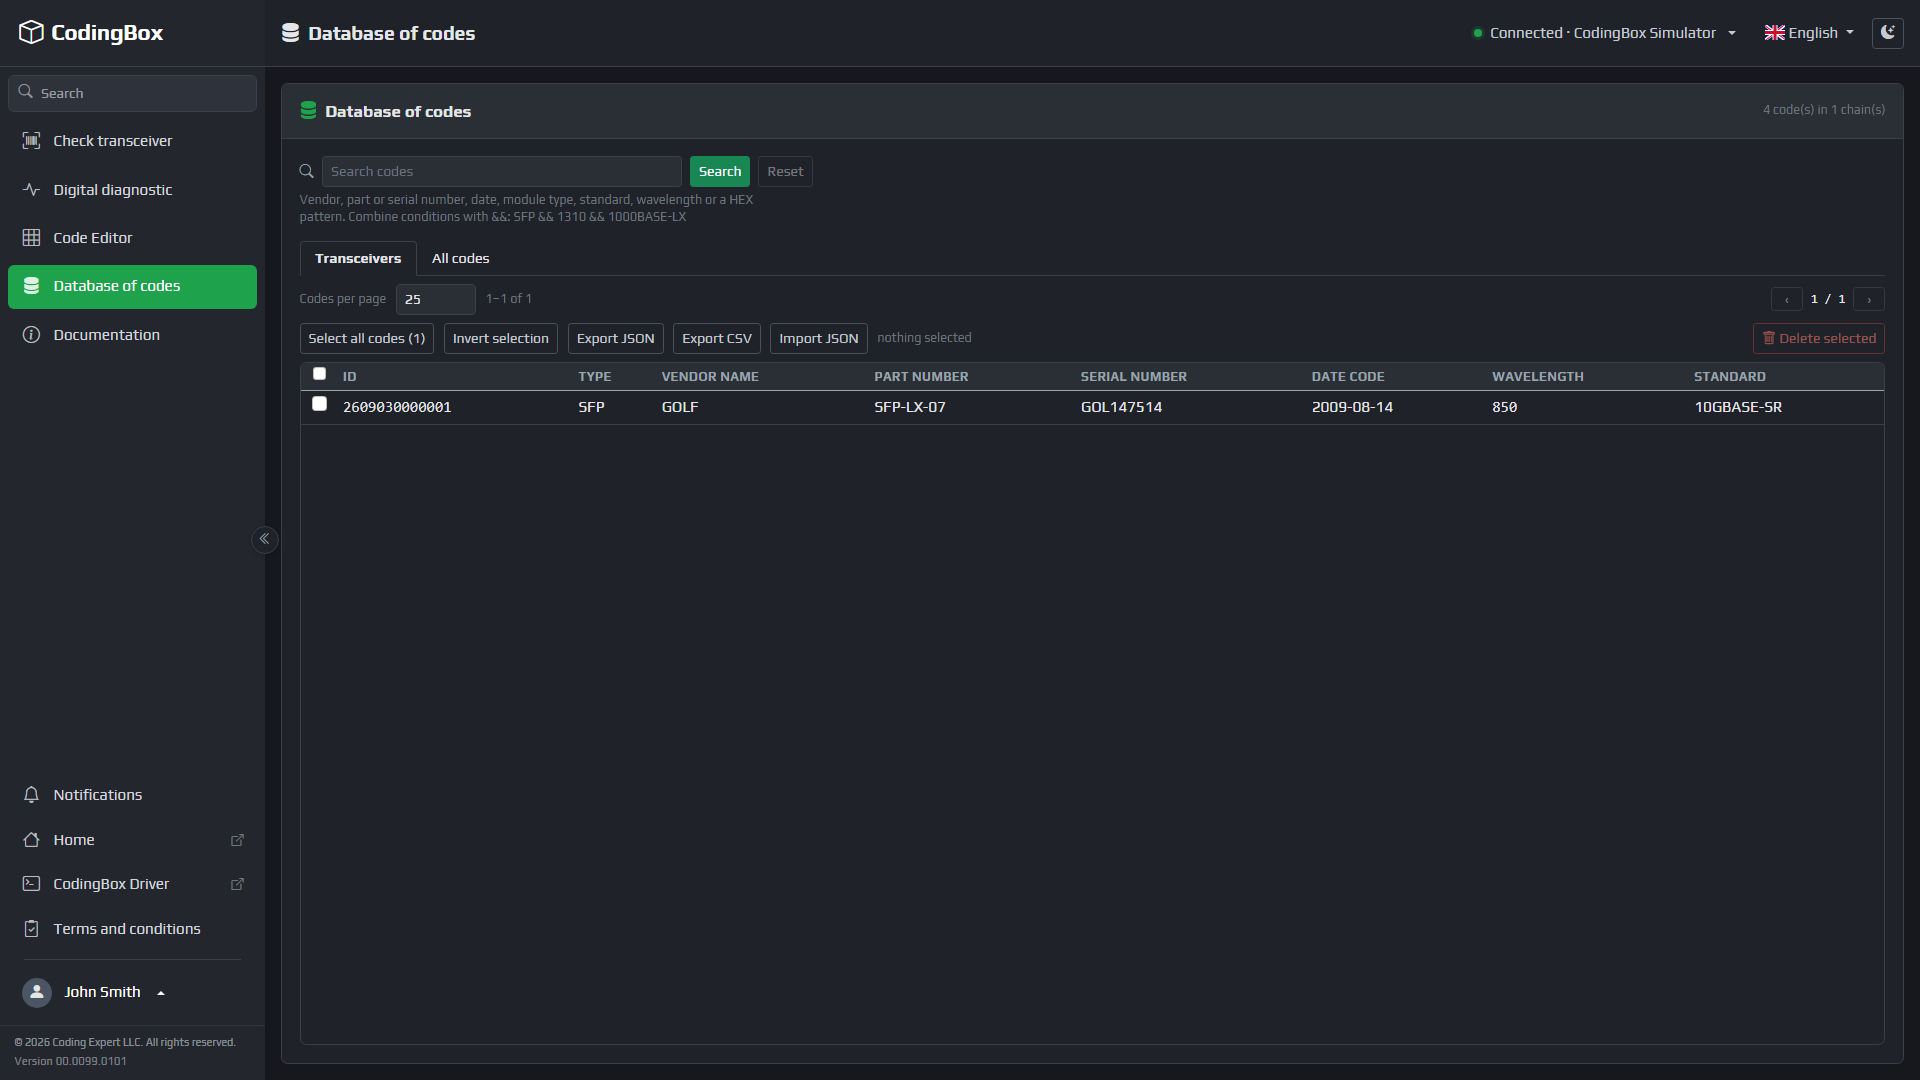Open the Codes per page selector
This screenshot has width=1920, height=1080.
436,299
